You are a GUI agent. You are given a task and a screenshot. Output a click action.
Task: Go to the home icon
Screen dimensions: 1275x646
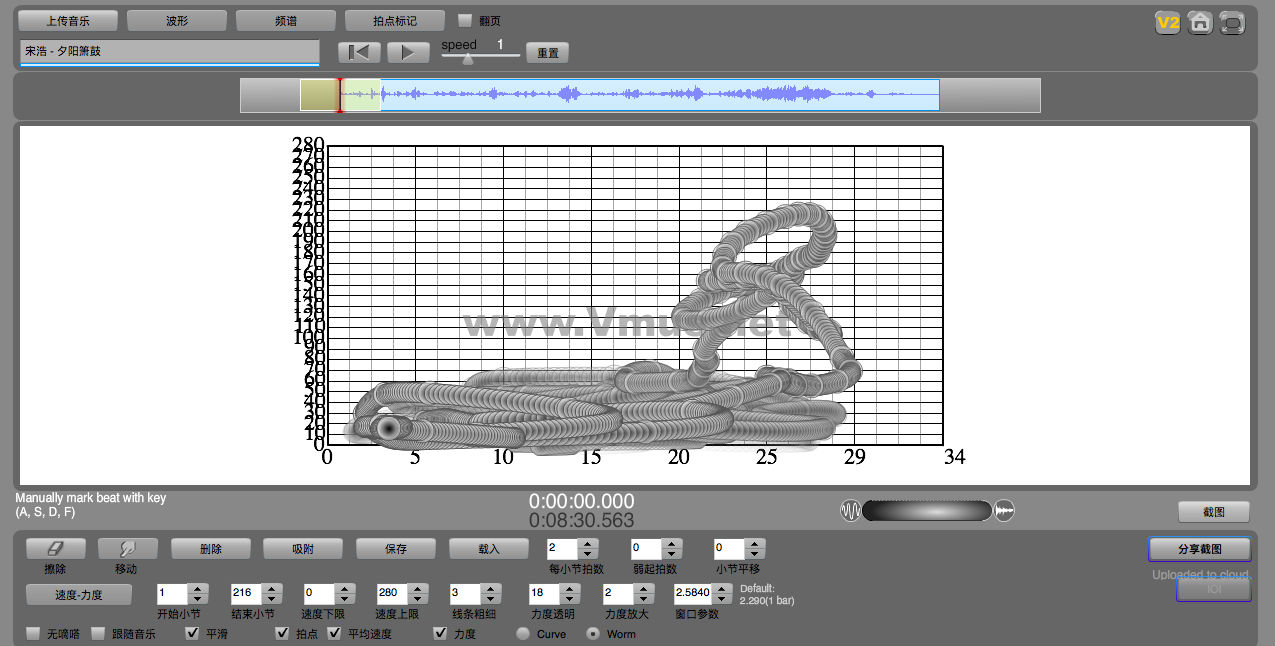coord(1200,23)
